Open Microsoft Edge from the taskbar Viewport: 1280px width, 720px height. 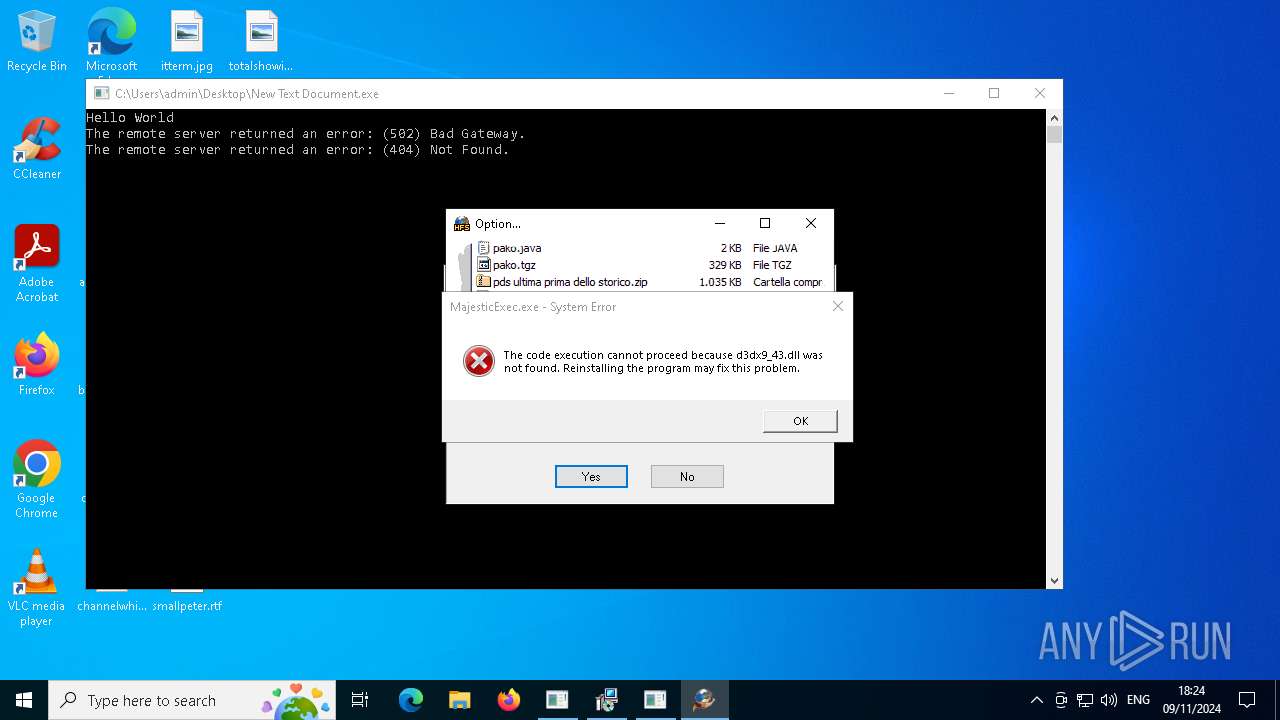[x=411, y=700]
